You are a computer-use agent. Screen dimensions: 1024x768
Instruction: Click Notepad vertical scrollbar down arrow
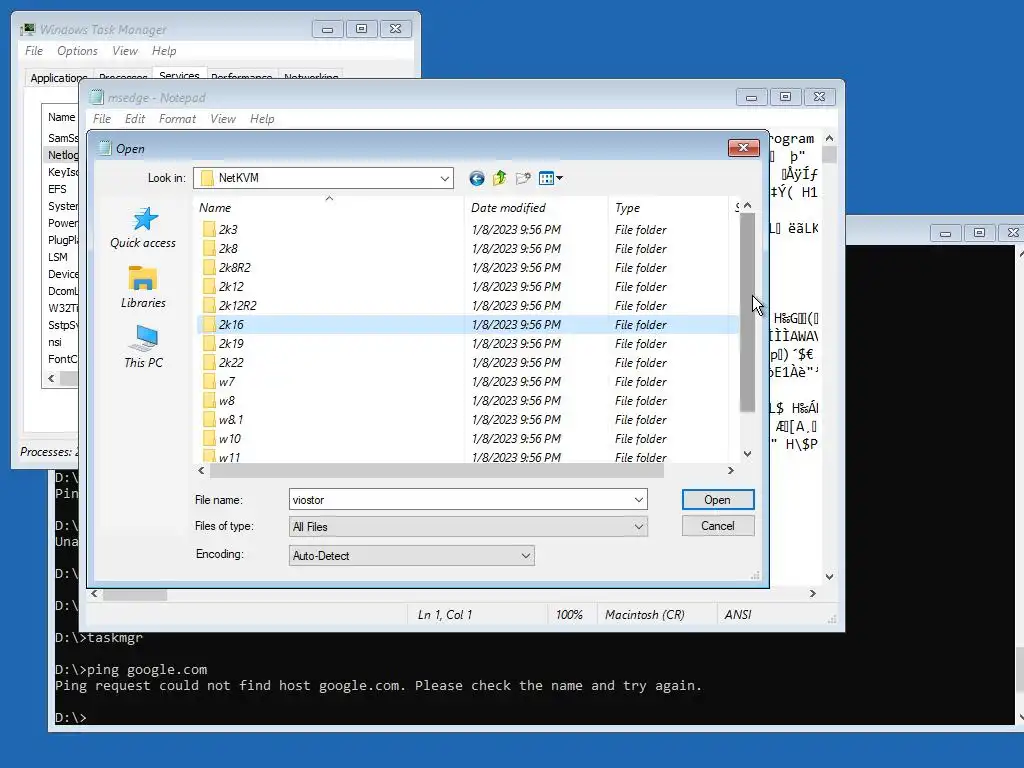(829, 577)
